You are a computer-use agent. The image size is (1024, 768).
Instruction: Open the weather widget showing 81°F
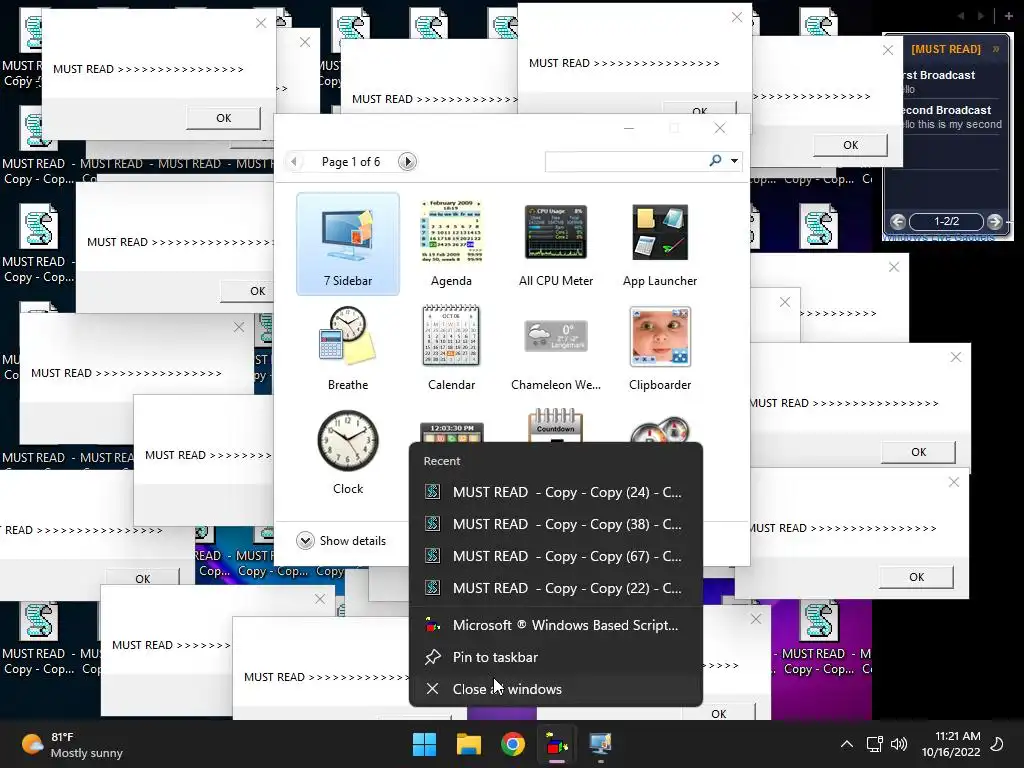point(72,744)
